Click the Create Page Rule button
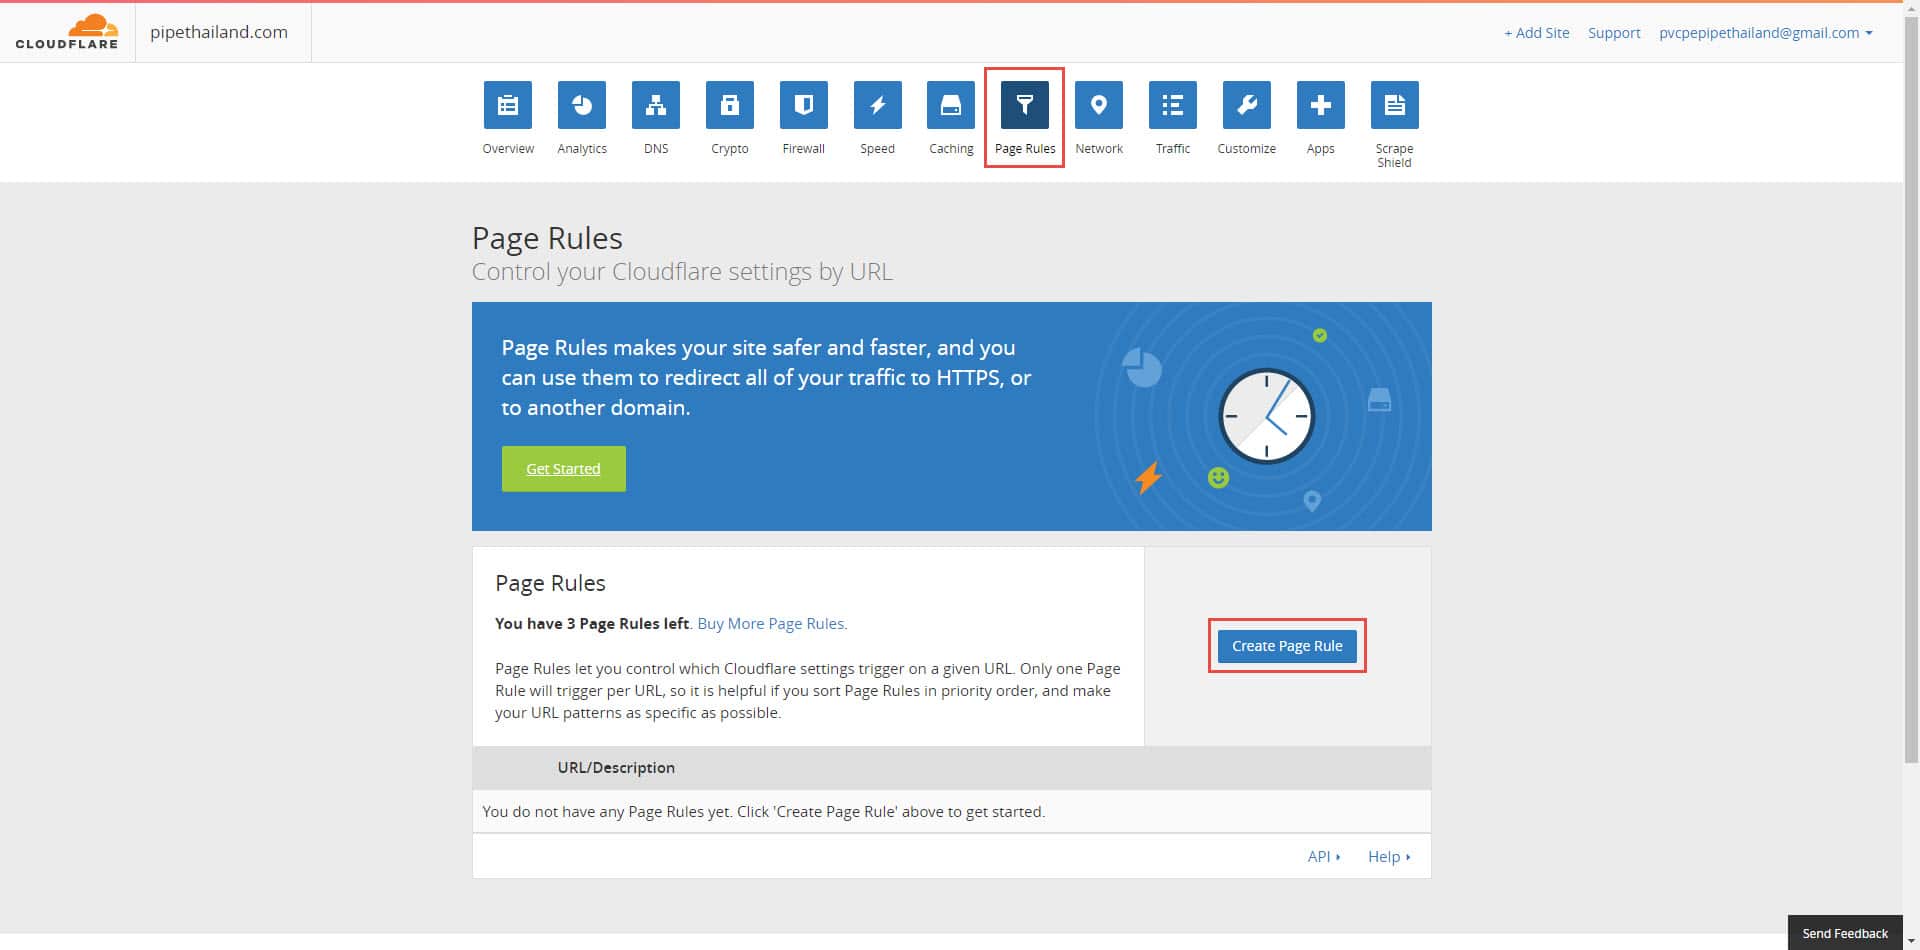Image resolution: width=1920 pixels, height=950 pixels. 1287,646
